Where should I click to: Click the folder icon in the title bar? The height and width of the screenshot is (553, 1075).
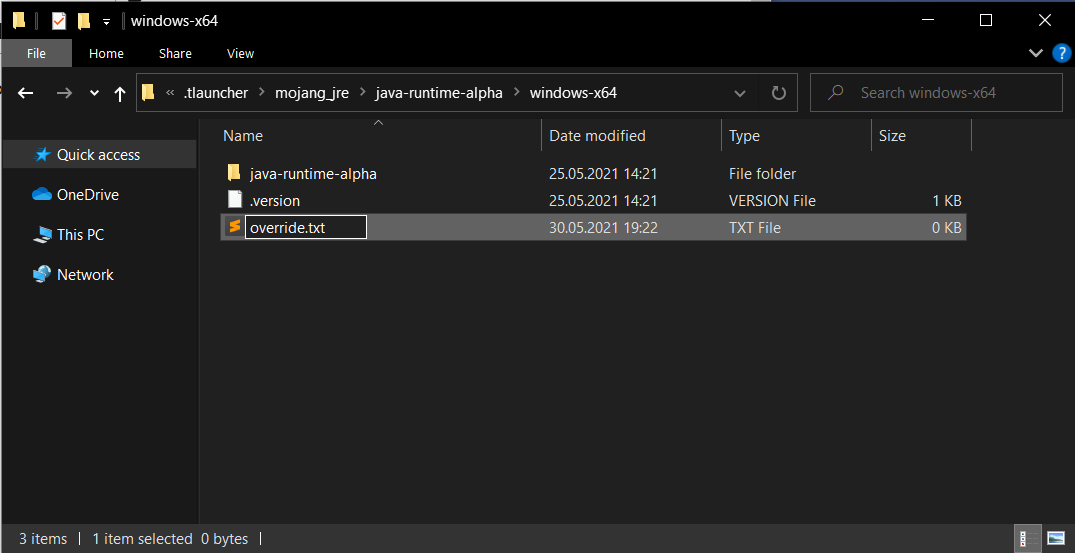pos(19,21)
